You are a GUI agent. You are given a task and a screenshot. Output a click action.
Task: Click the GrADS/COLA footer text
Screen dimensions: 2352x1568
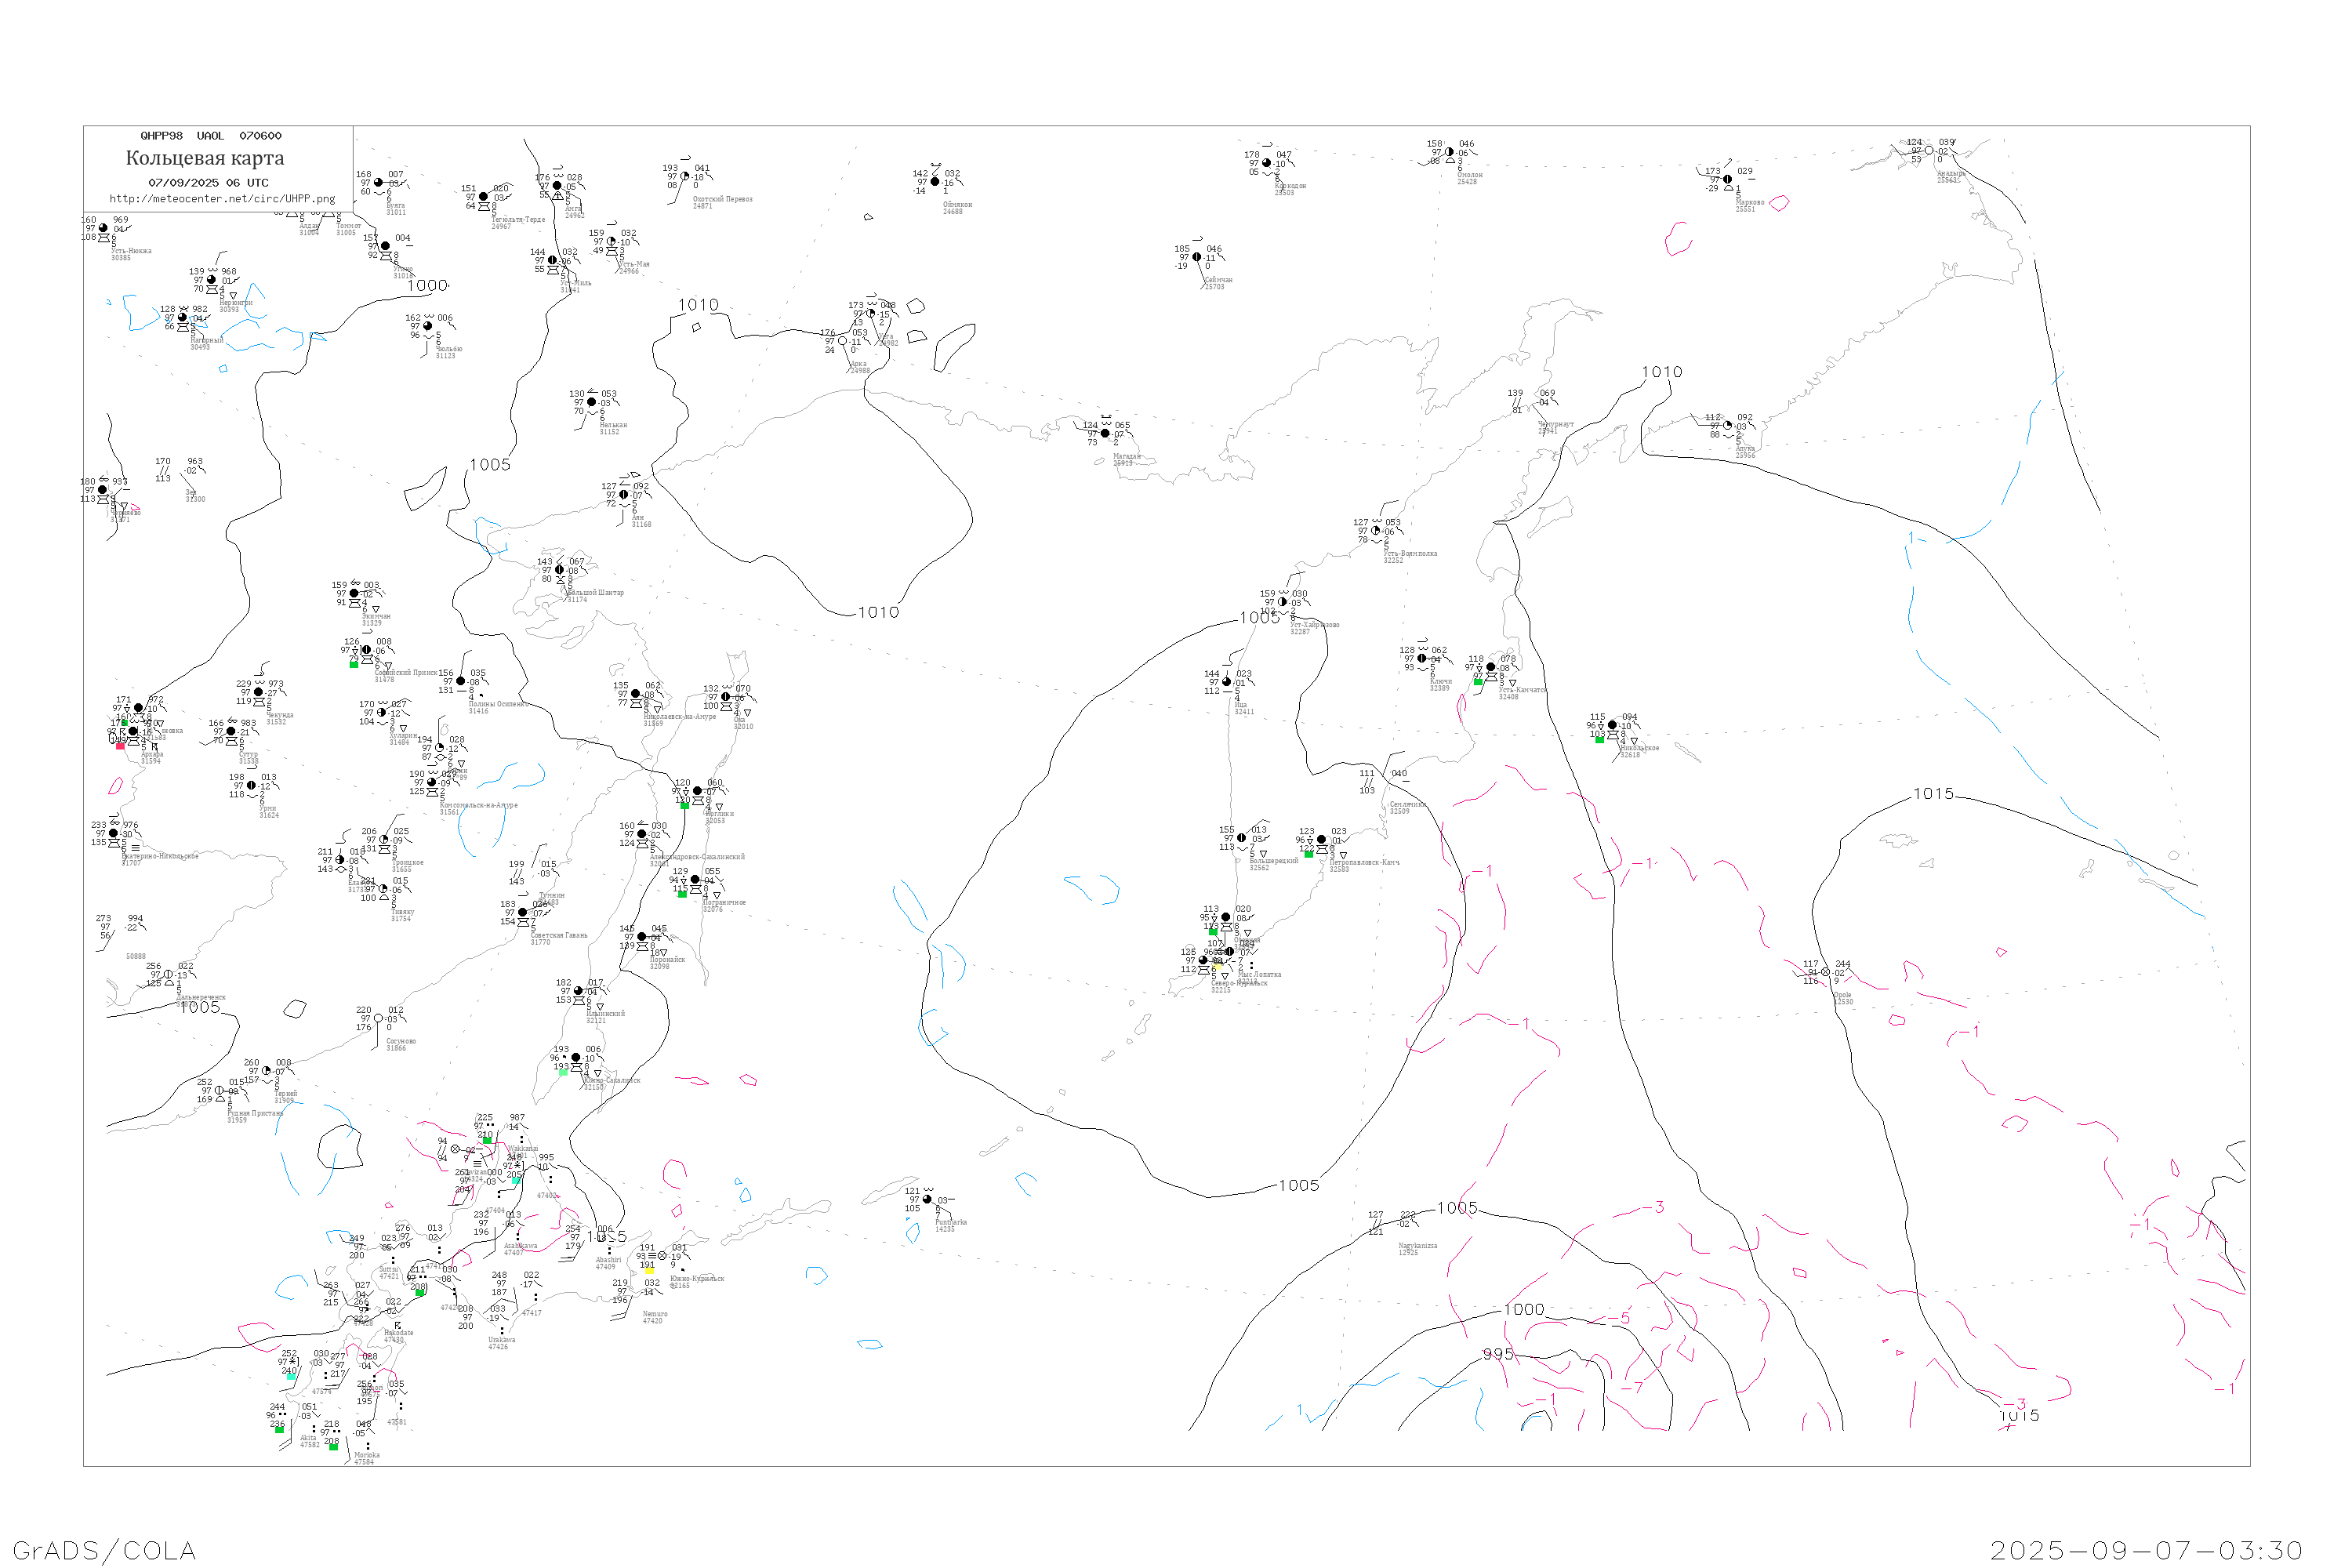[104, 1550]
